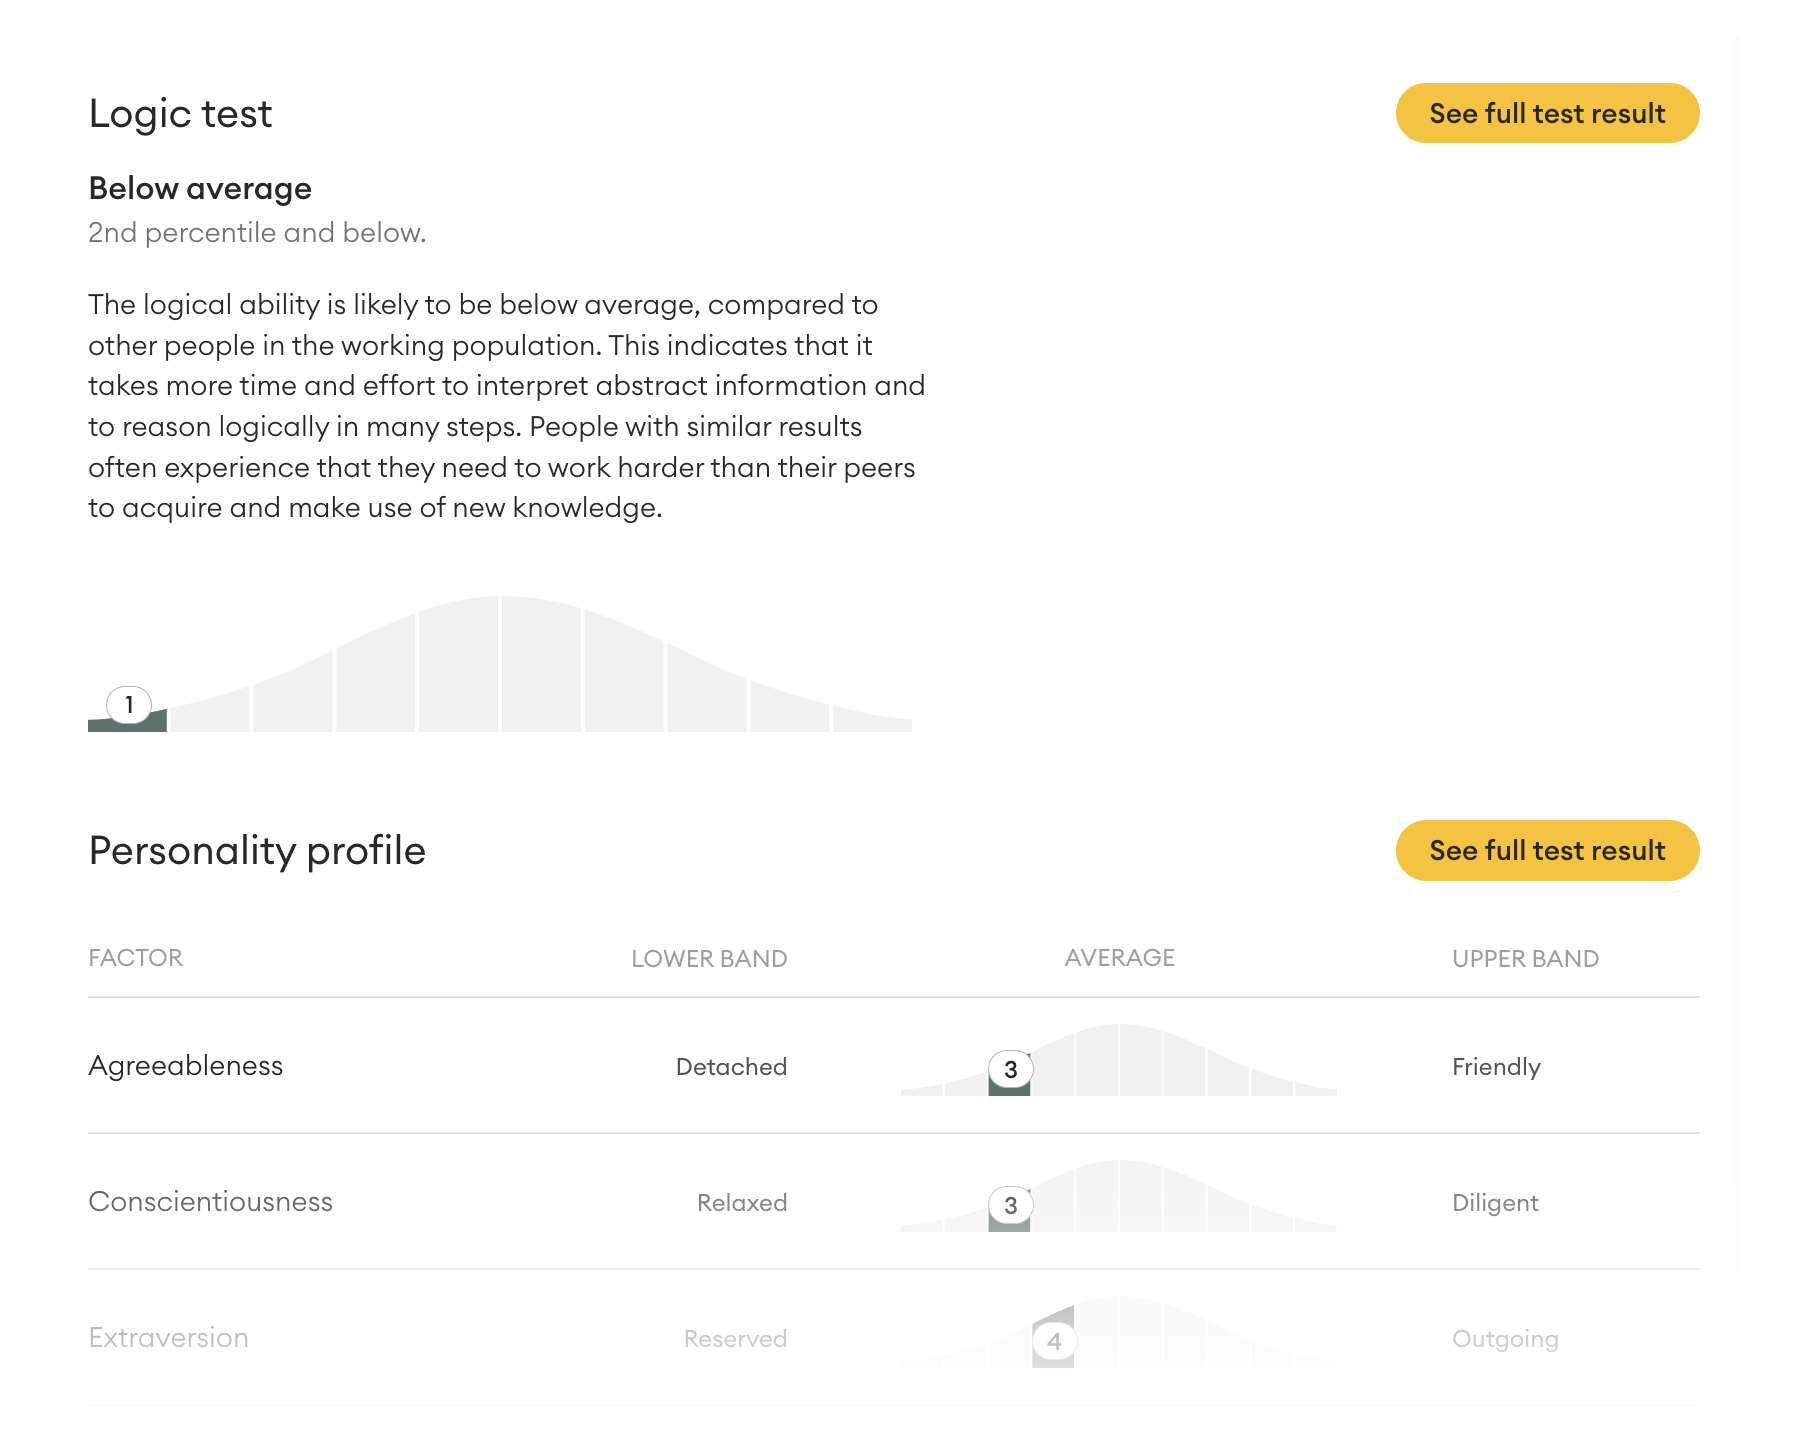Click Agreeableness score 3 badge
The width and height of the screenshot is (1794, 1442).
tap(1010, 1069)
